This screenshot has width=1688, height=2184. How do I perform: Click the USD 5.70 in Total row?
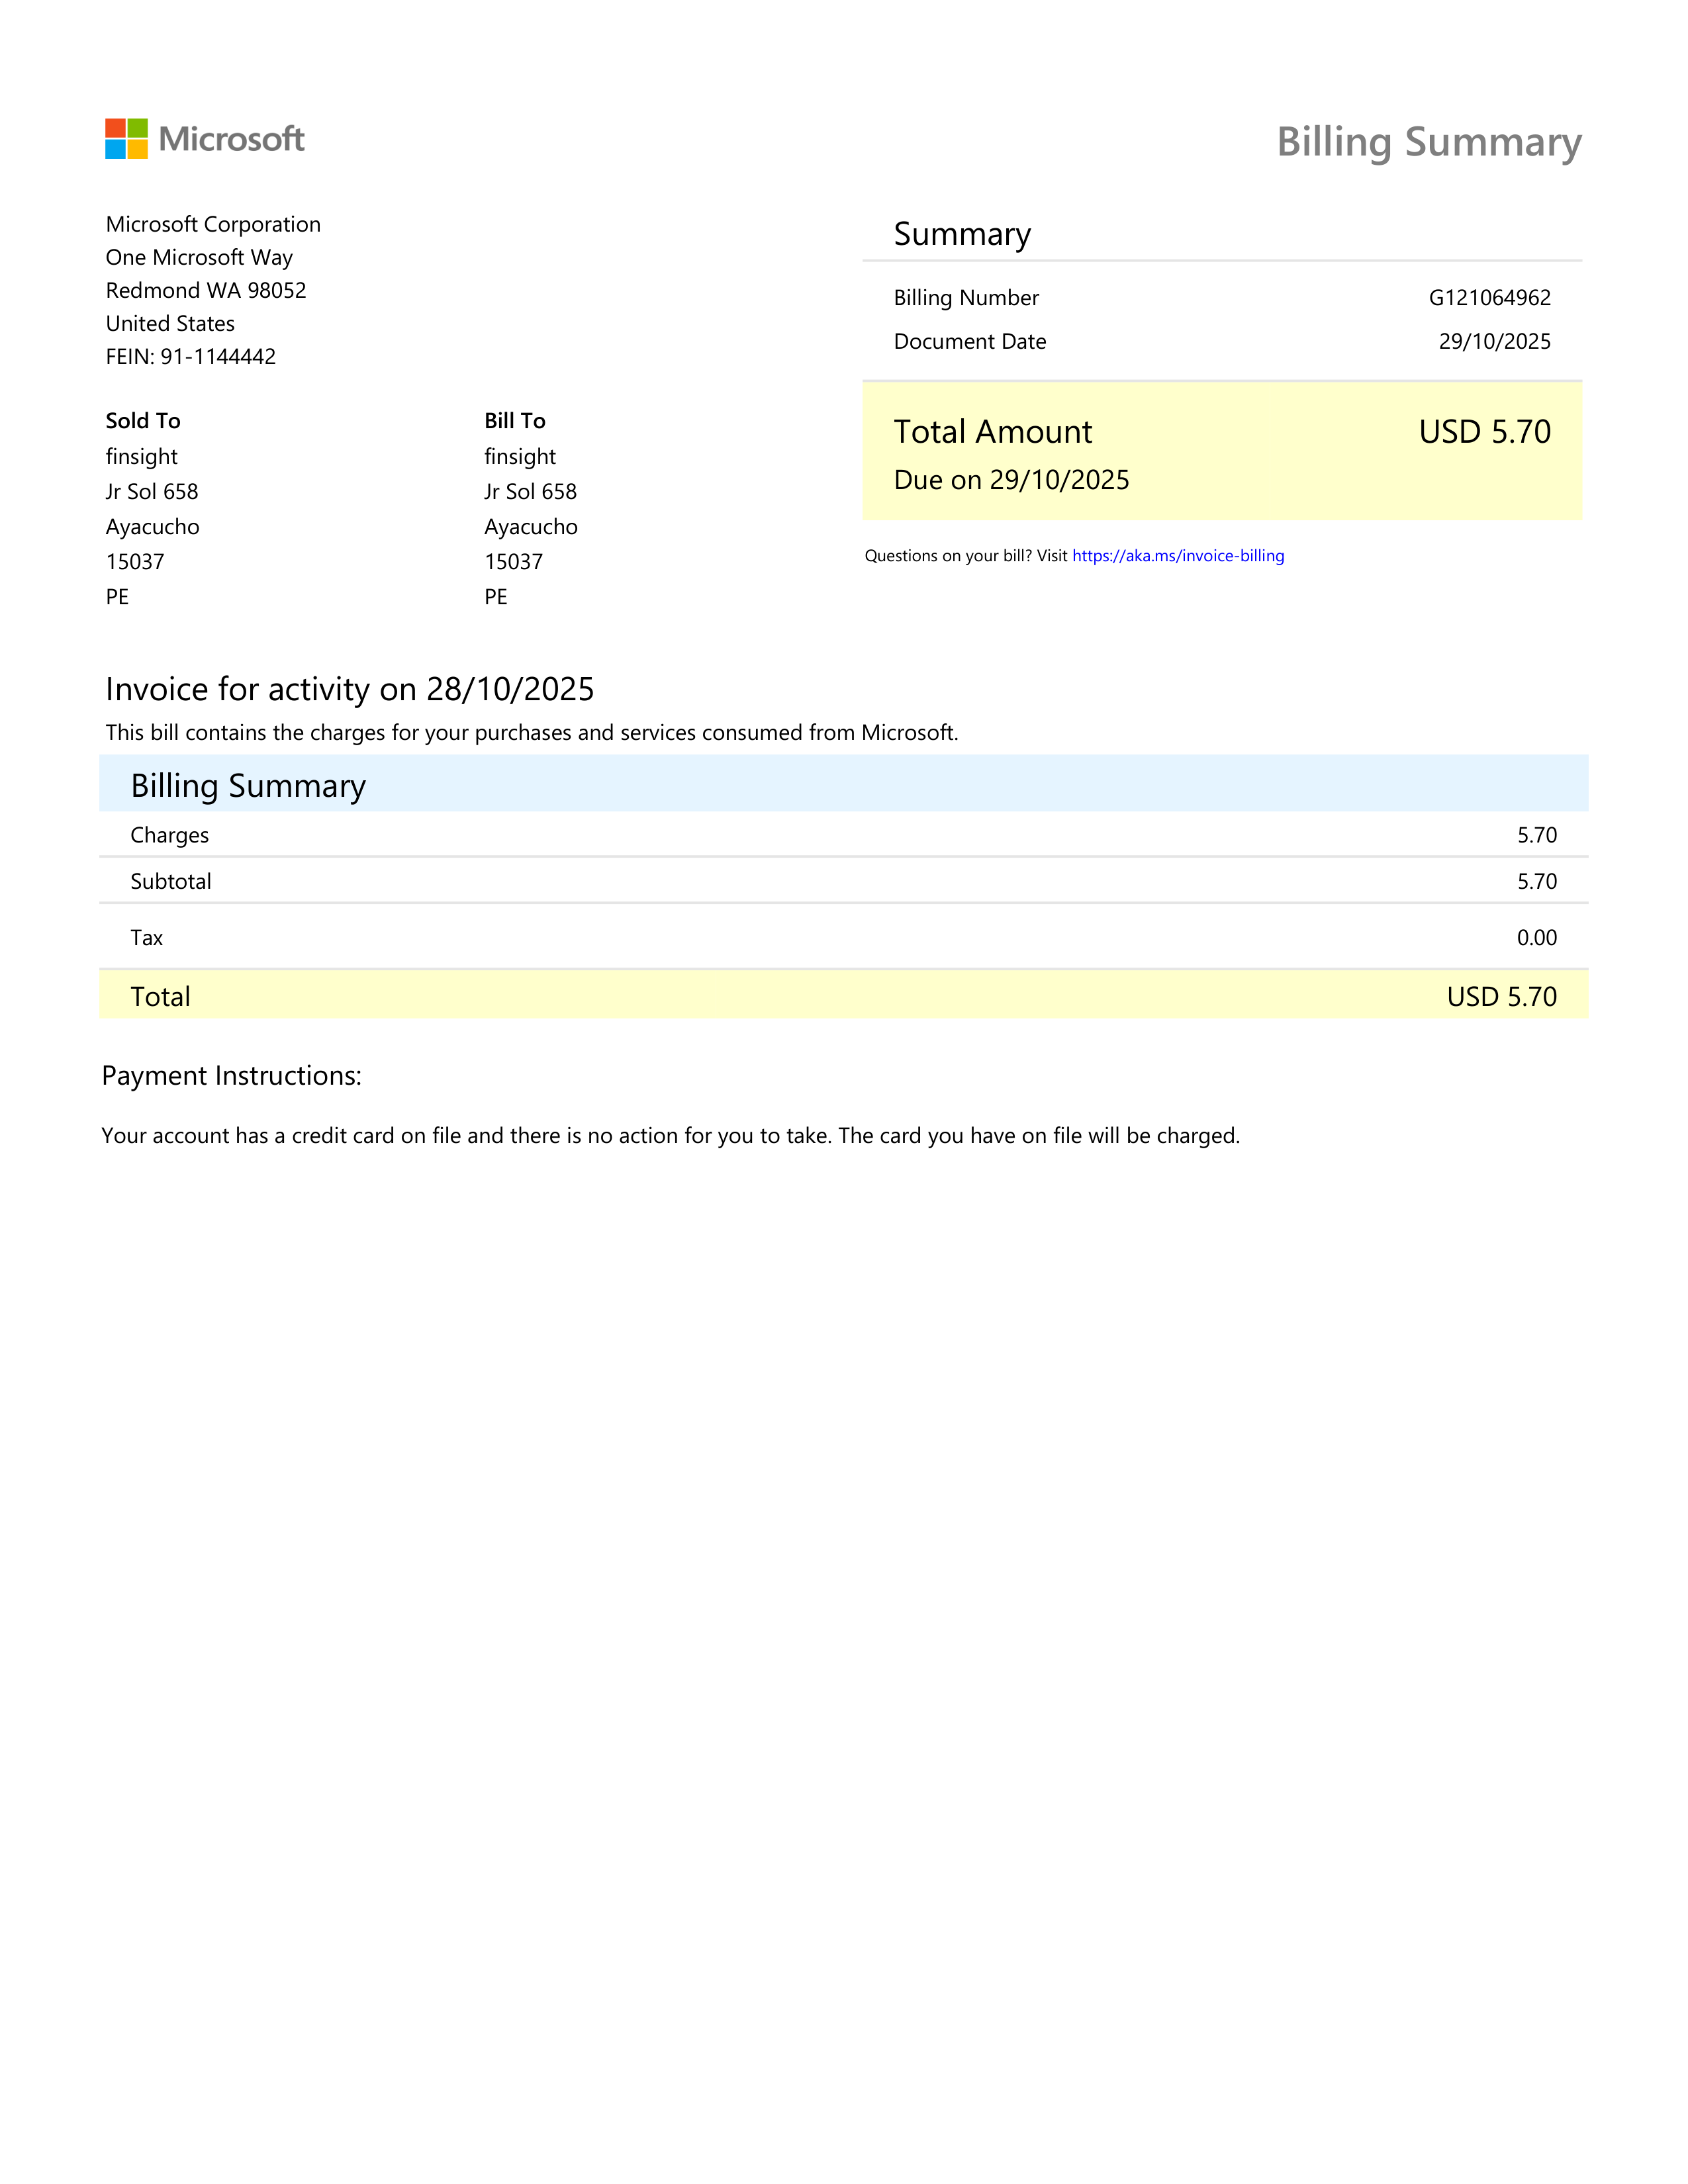pos(1502,997)
